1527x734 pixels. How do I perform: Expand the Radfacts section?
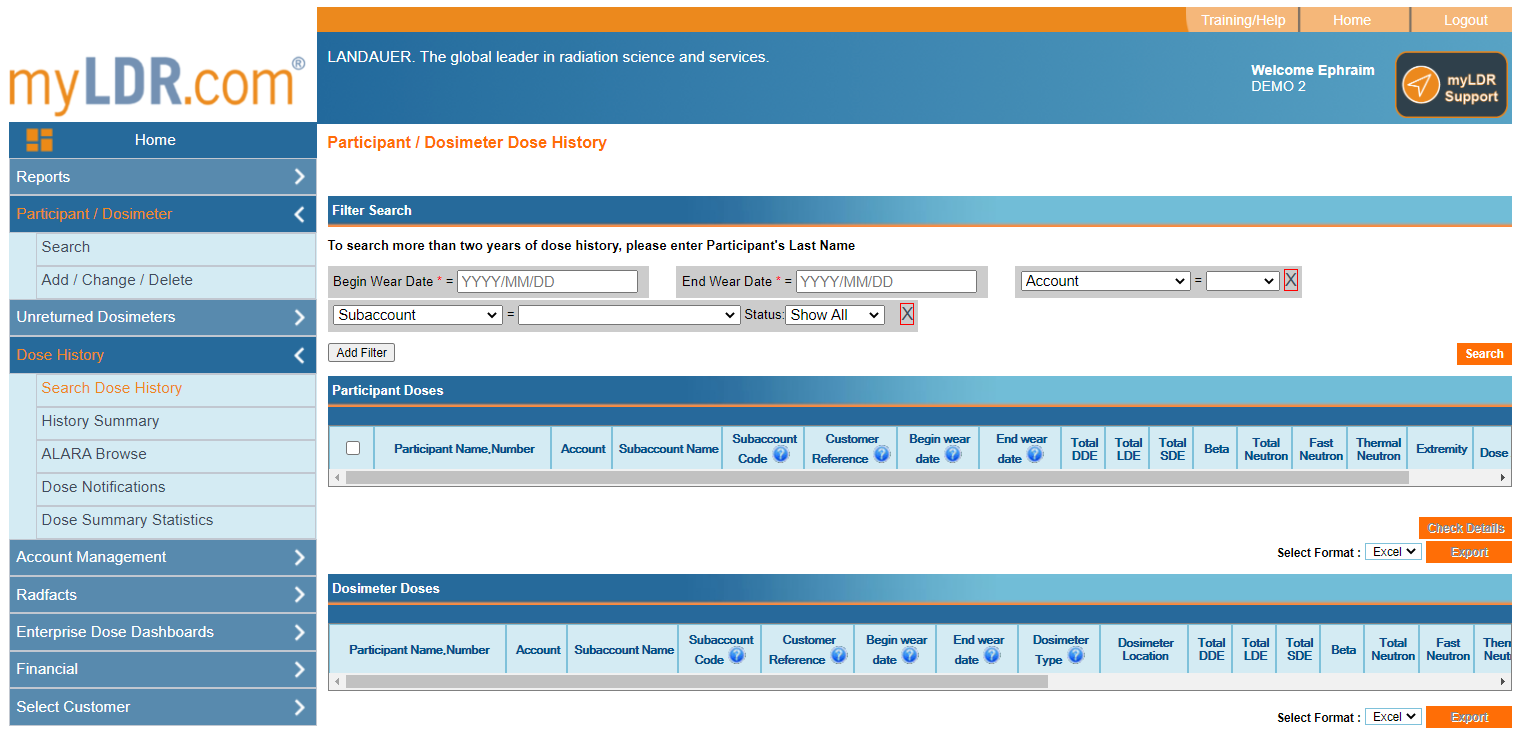pos(299,595)
